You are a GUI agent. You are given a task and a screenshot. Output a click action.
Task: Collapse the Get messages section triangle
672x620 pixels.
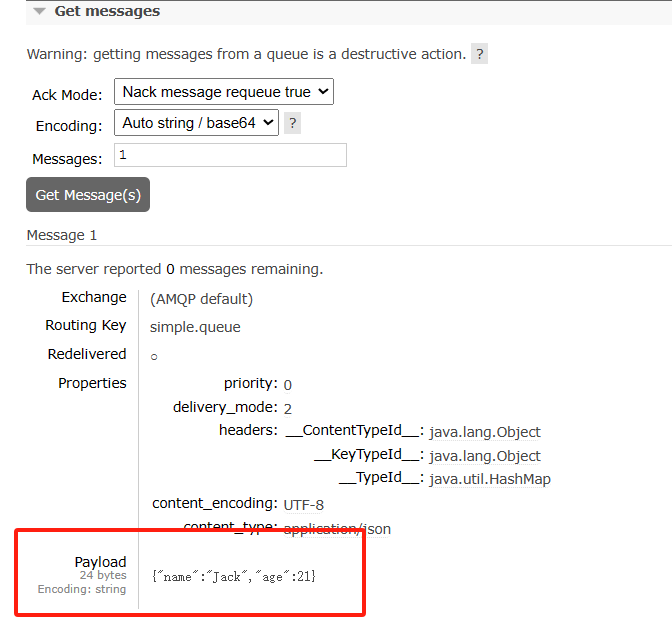(39, 12)
